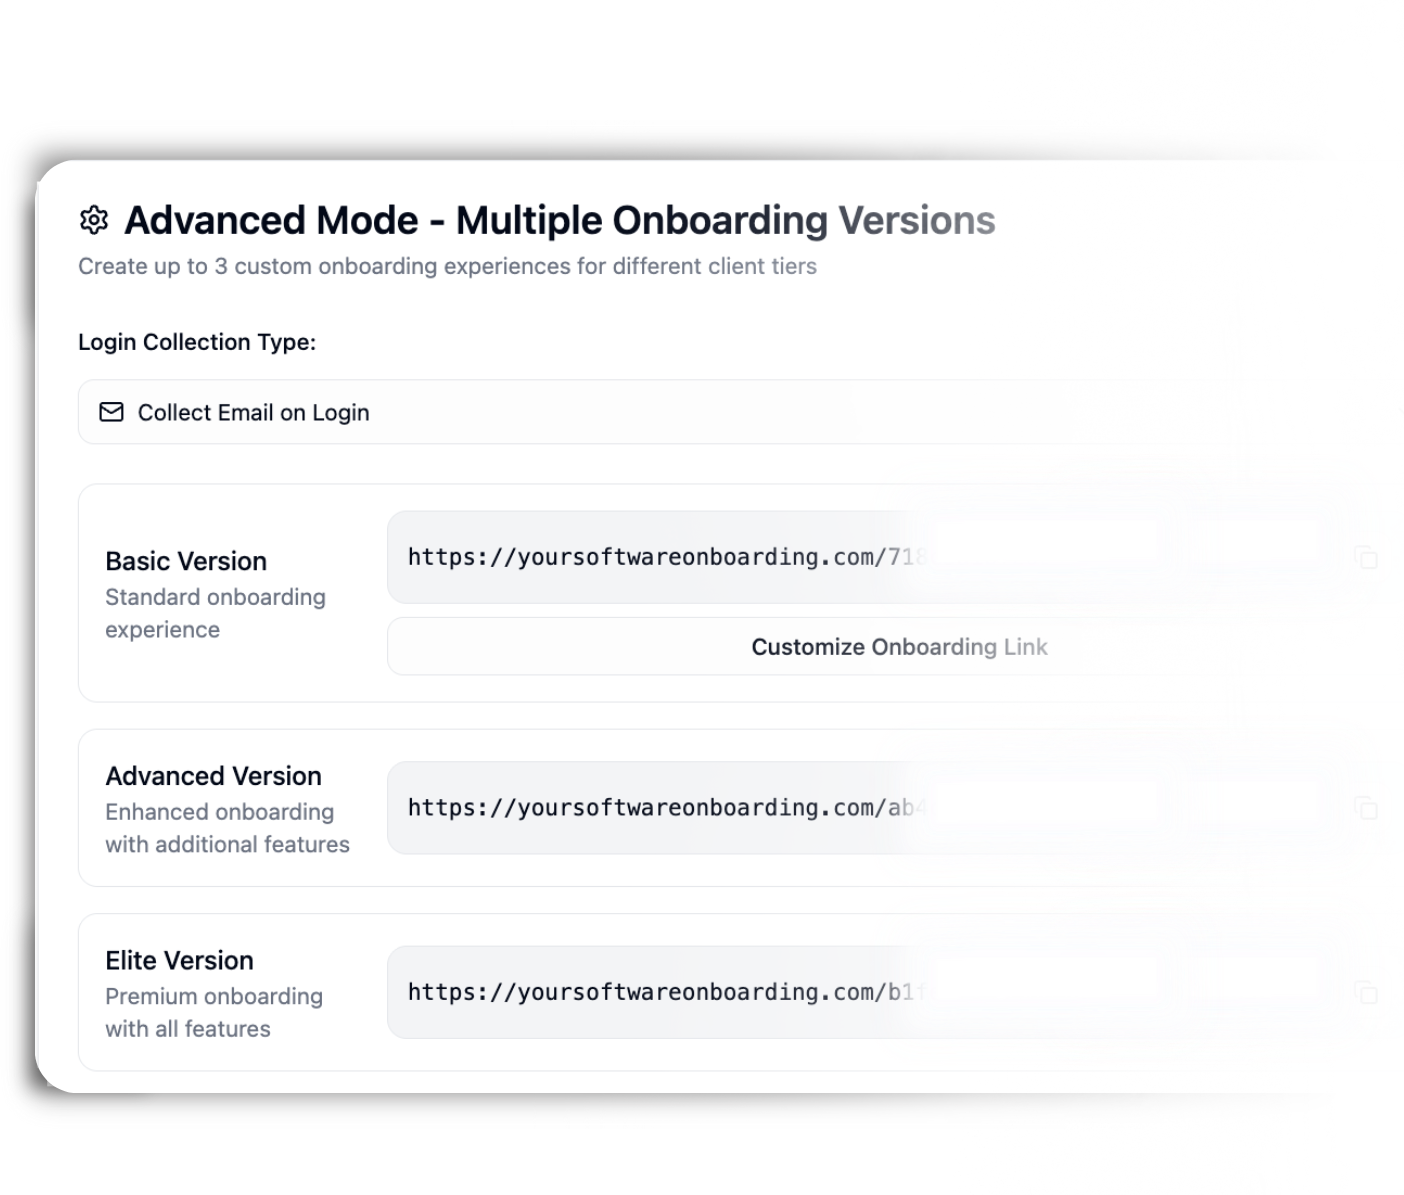Click the Advanced Mode - Multiple Onboarding Versions heading
The width and height of the screenshot is (1404, 1195).
(560, 220)
